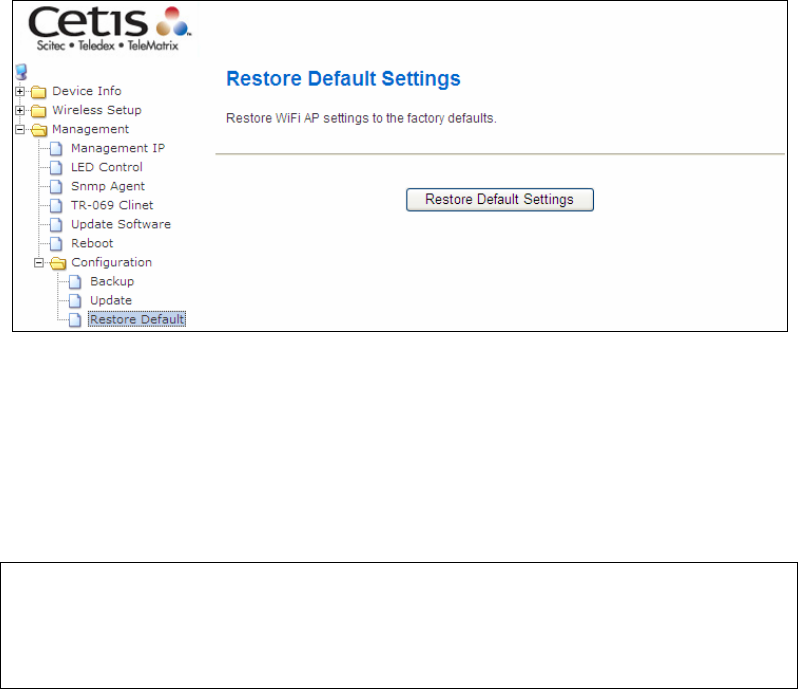Image resolution: width=798 pixels, height=689 pixels.
Task: Open the Backup configuration page
Action: [112, 281]
